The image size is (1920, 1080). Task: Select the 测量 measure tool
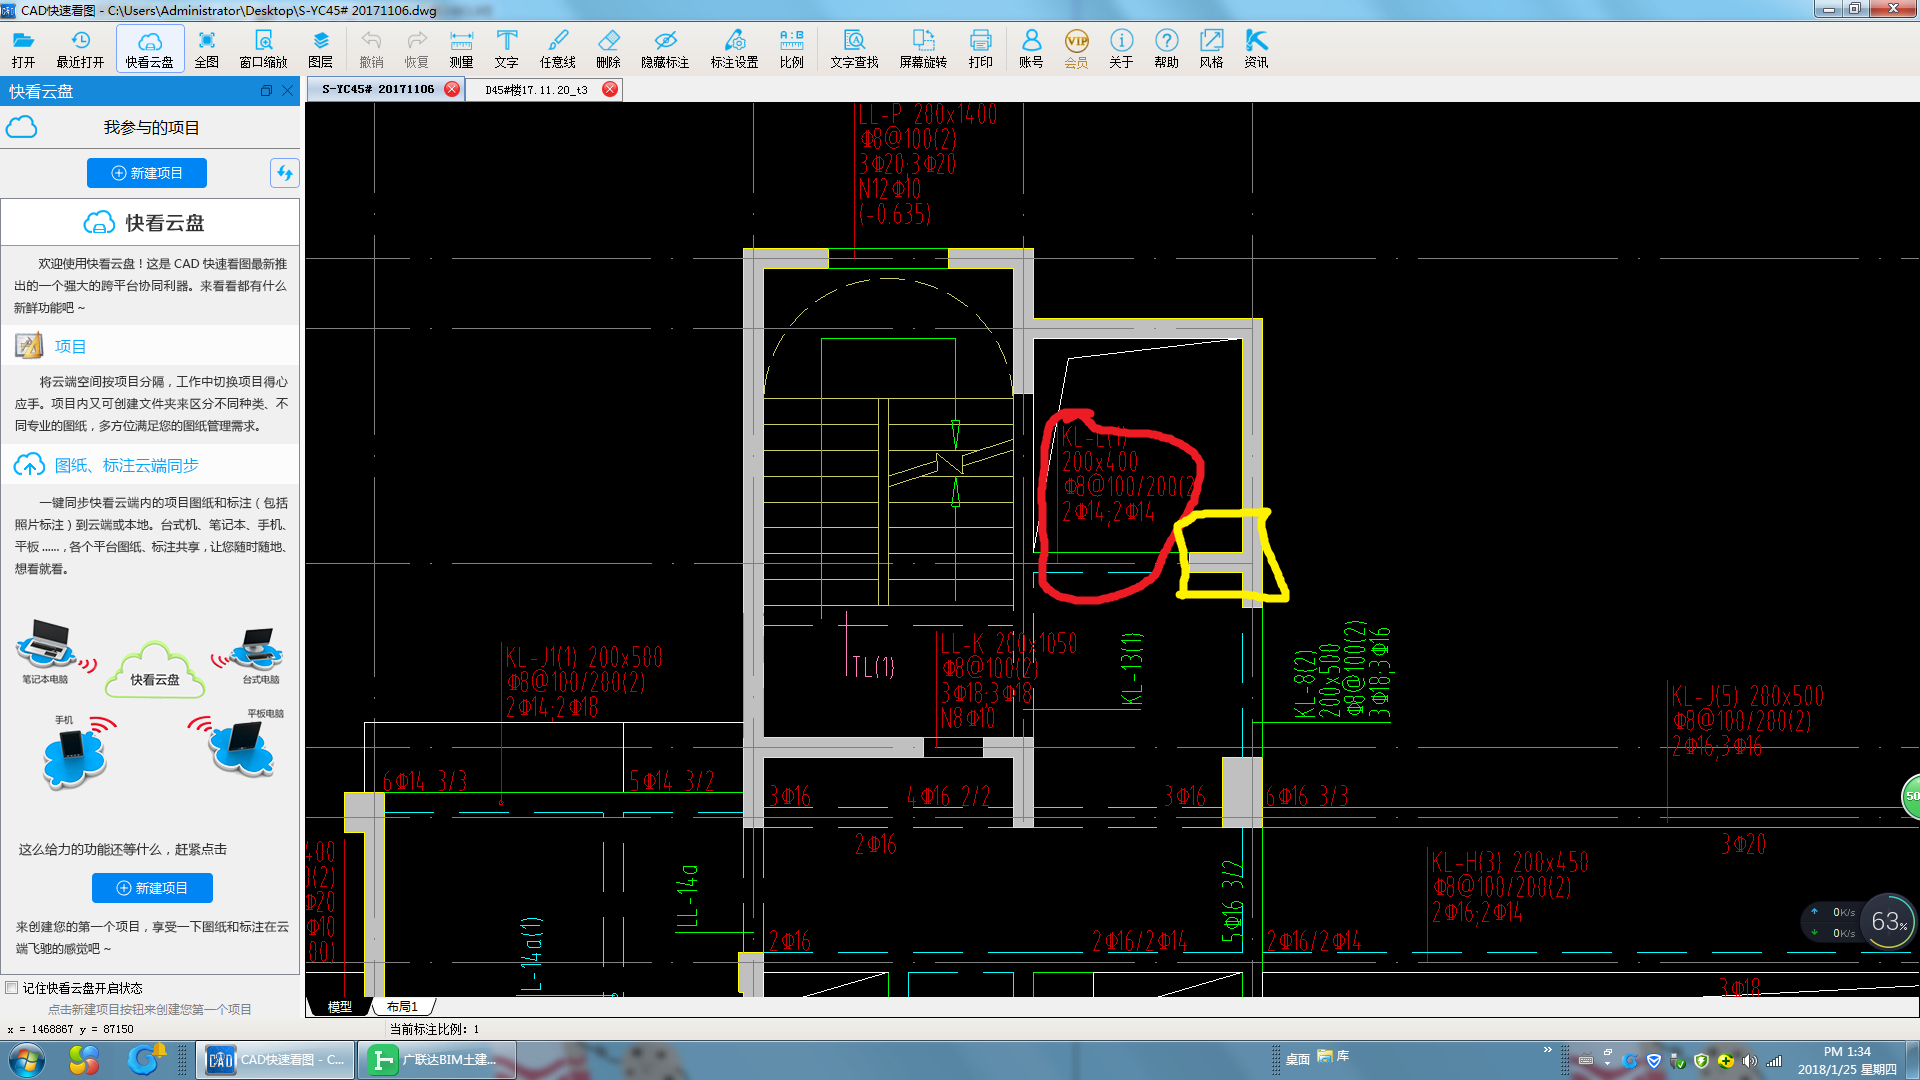(x=461, y=48)
